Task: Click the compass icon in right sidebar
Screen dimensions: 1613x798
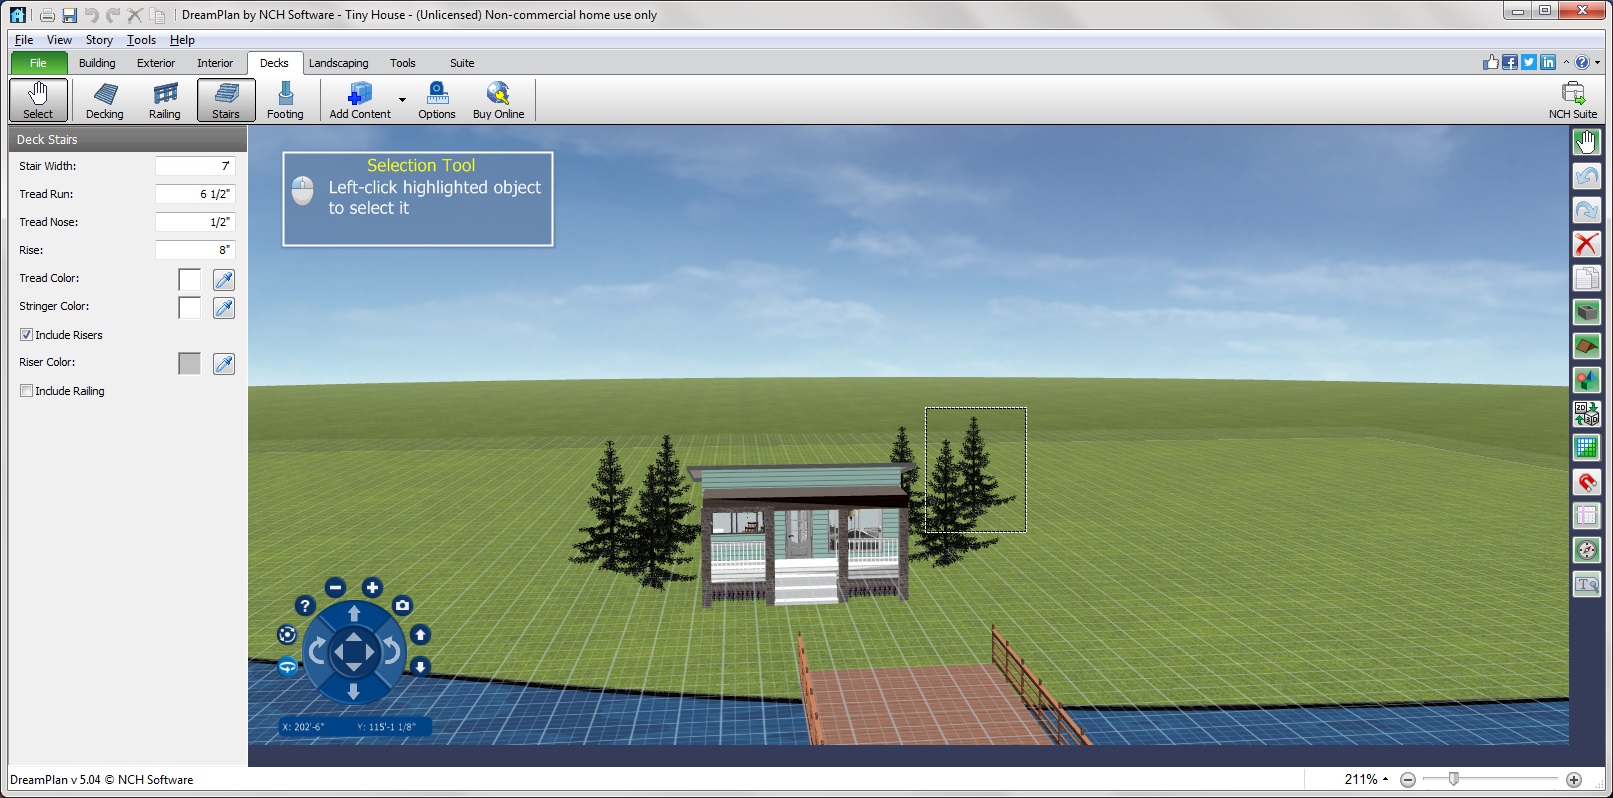Action: pyautogui.click(x=1586, y=550)
